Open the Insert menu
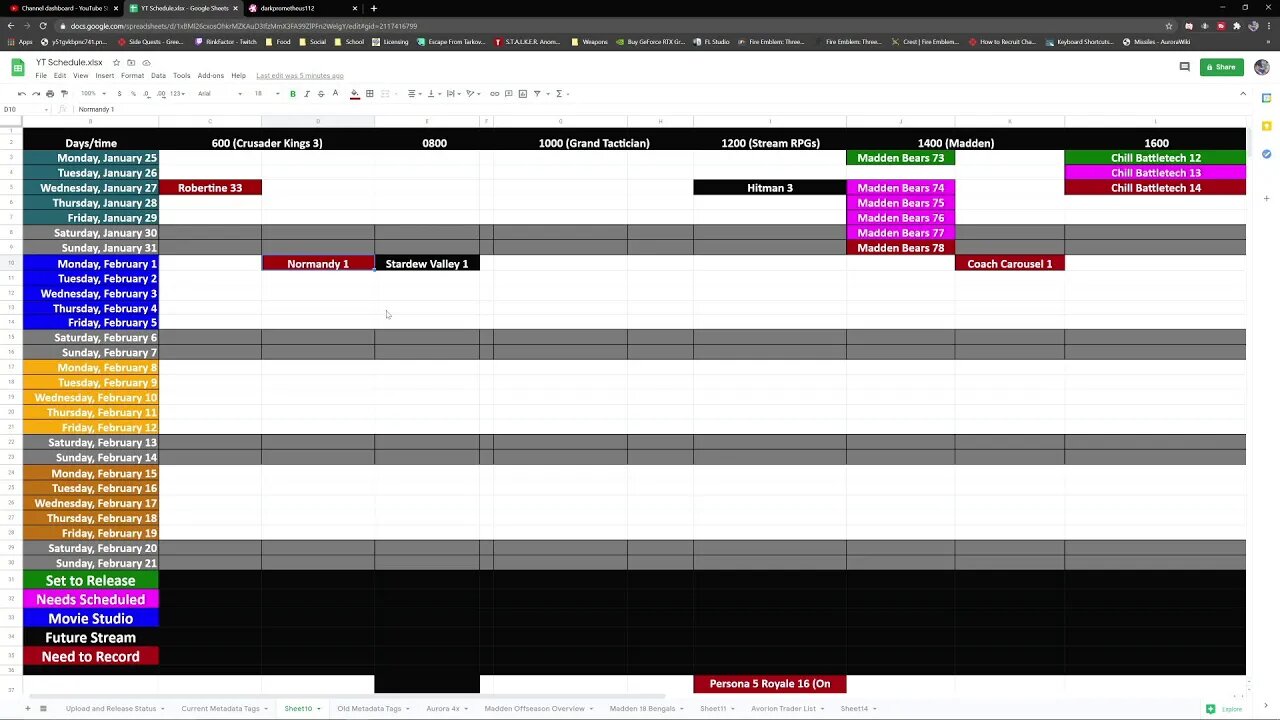The height and width of the screenshot is (720, 1280). 105,76
